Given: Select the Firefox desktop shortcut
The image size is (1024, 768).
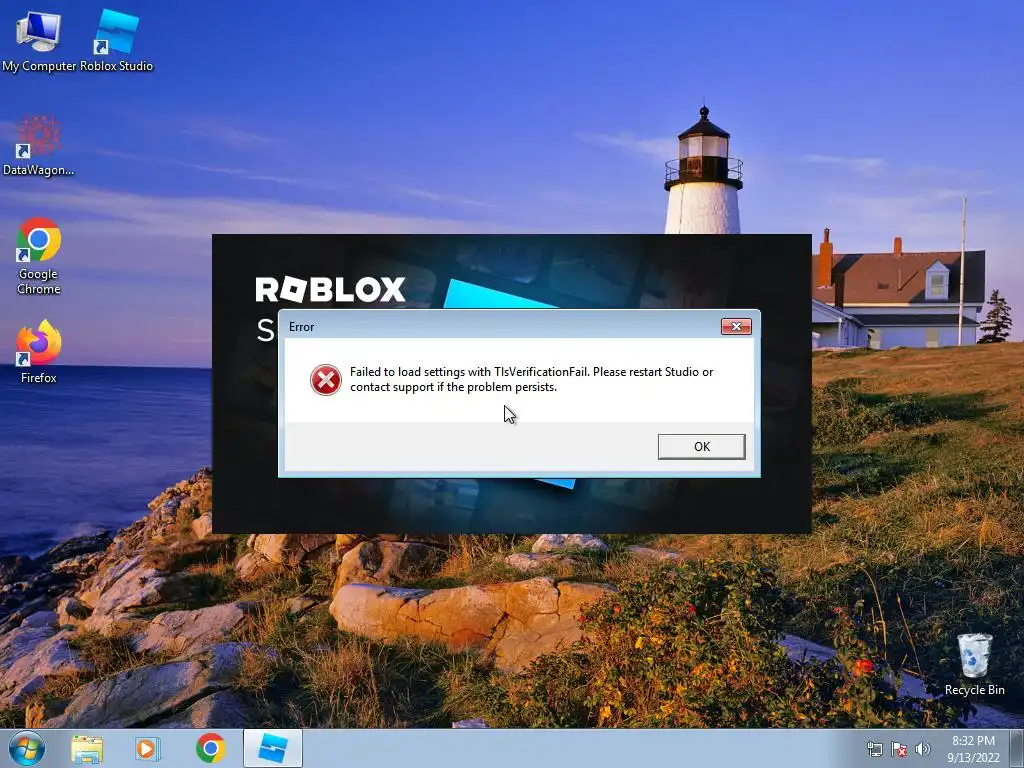Looking at the screenshot, I should click(x=39, y=351).
